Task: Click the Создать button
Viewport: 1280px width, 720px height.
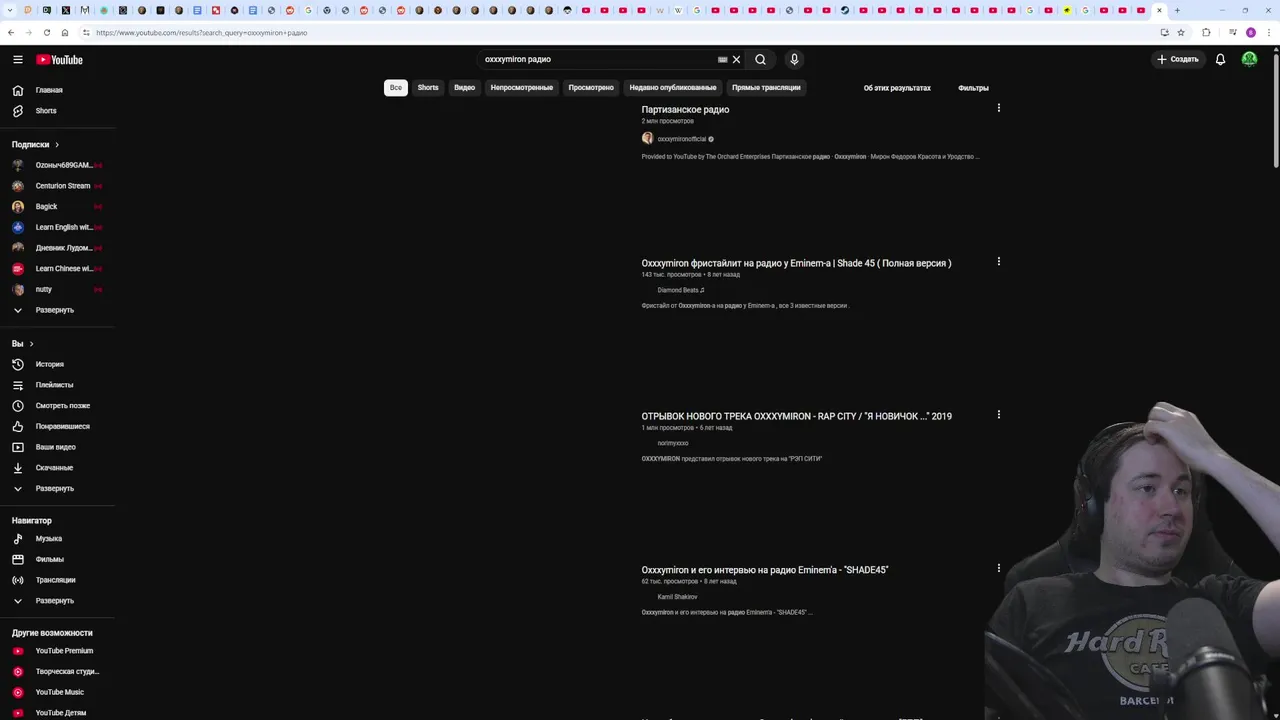Action: coord(1177,59)
